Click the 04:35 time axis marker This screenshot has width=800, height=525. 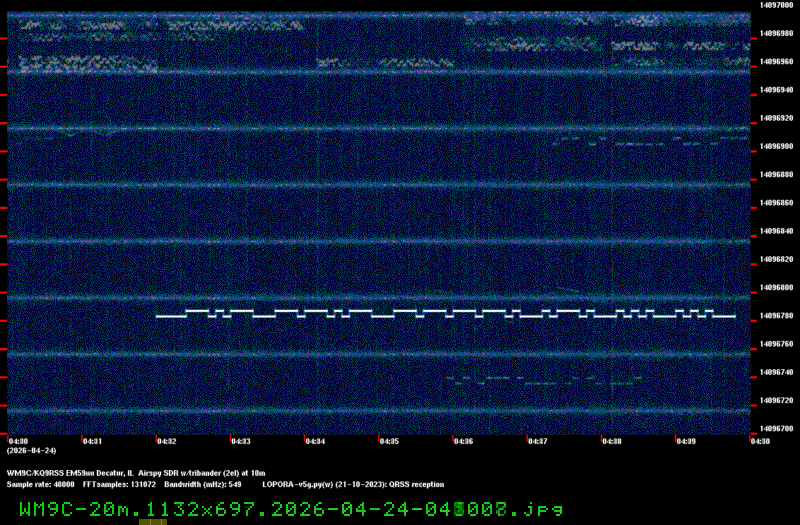click(x=389, y=440)
